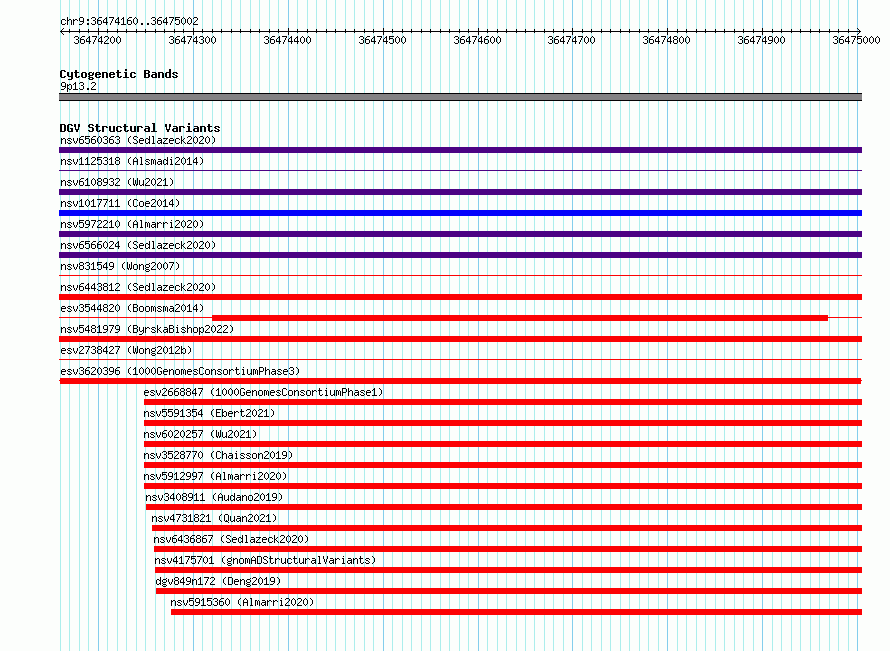Click the Cytogenetic Bands track title
The image size is (890, 651).
(x=119, y=74)
